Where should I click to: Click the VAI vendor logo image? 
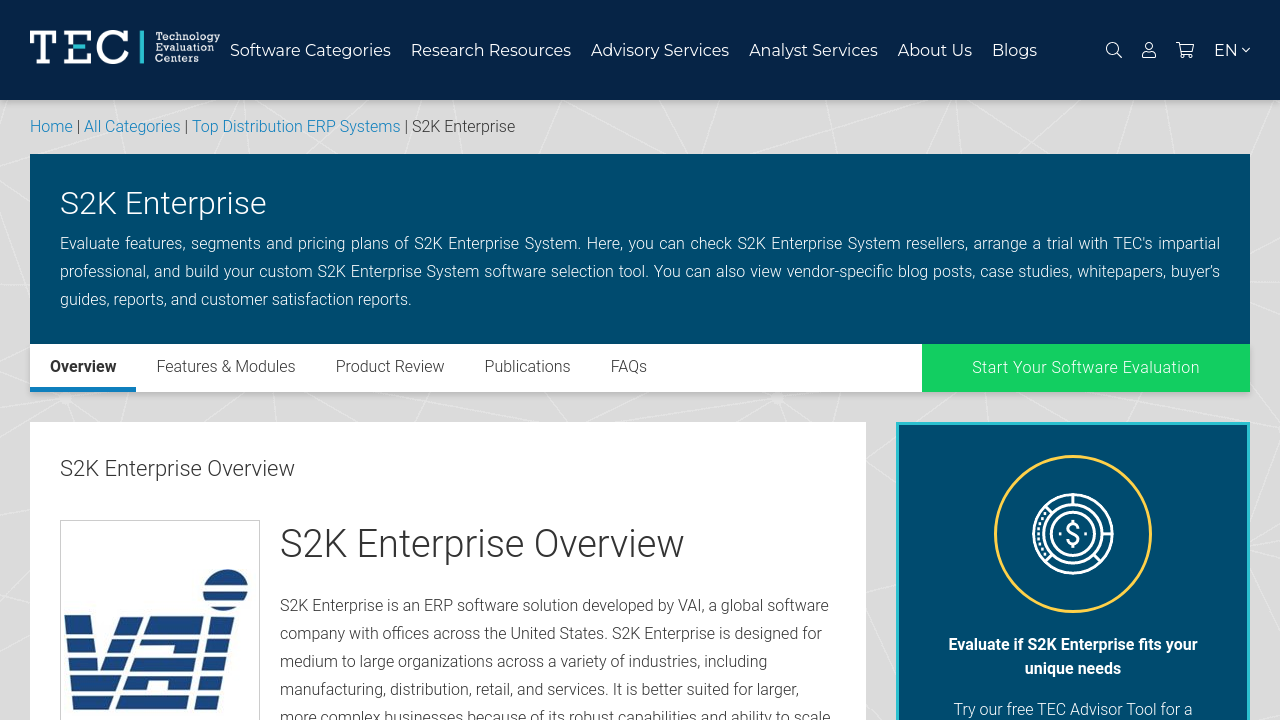[x=160, y=630]
